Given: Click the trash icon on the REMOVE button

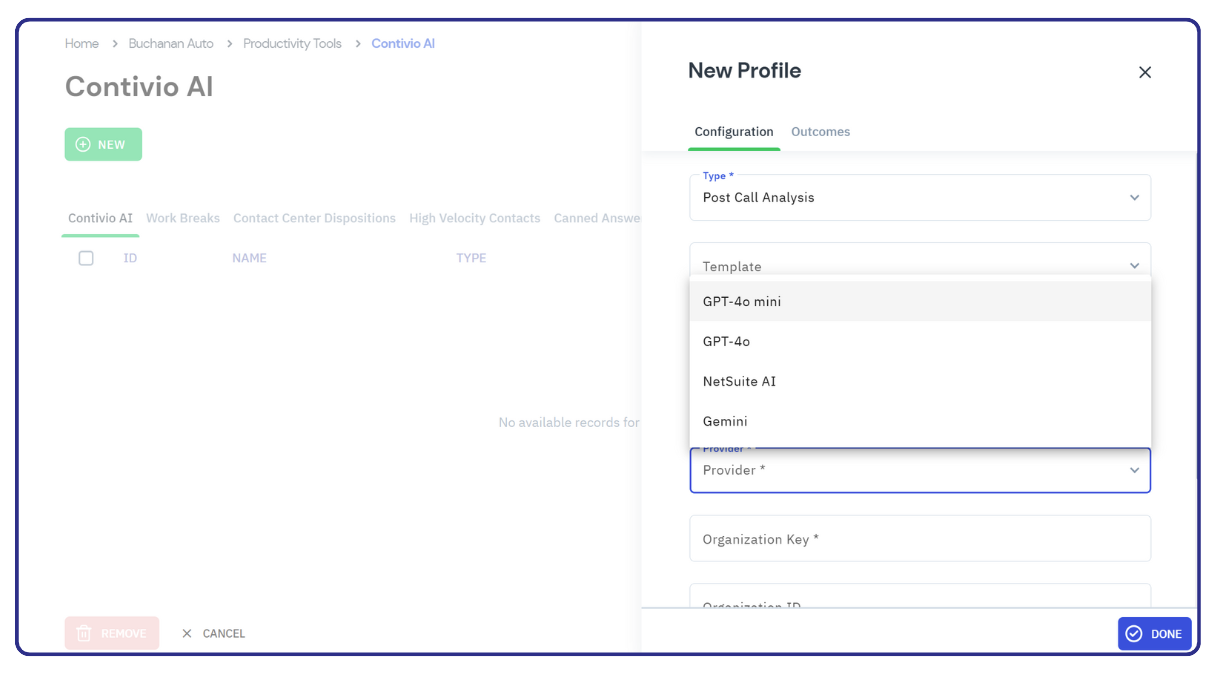Looking at the screenshot, I should click(84, 633).
